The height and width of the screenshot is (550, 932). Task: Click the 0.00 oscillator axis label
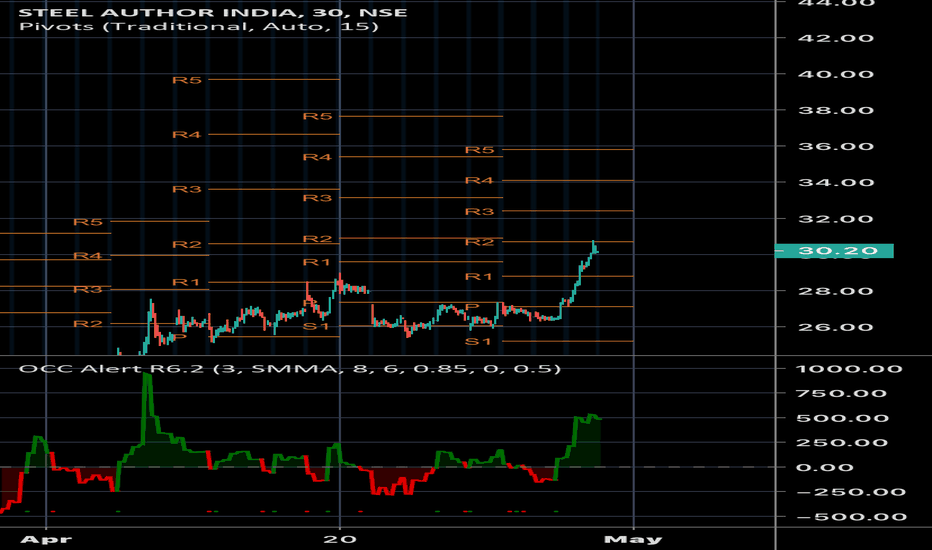[x=826, y=468]
